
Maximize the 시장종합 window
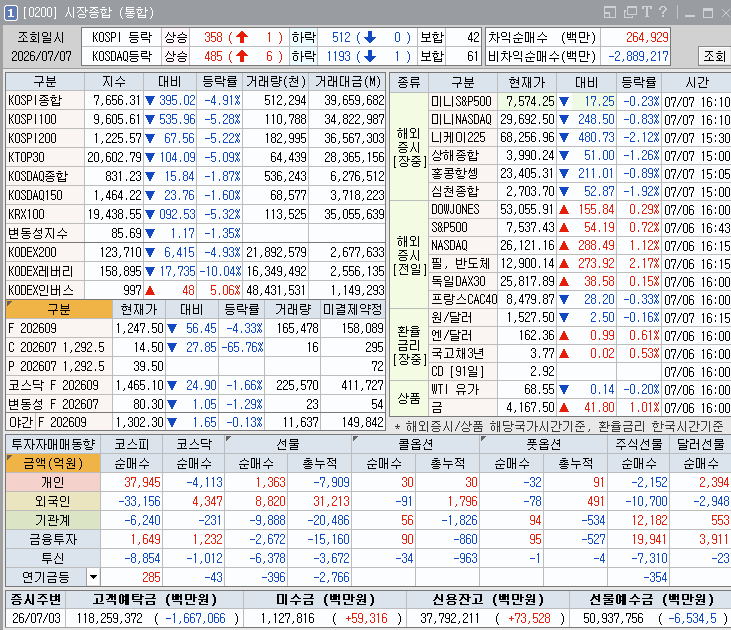[708, 13]
